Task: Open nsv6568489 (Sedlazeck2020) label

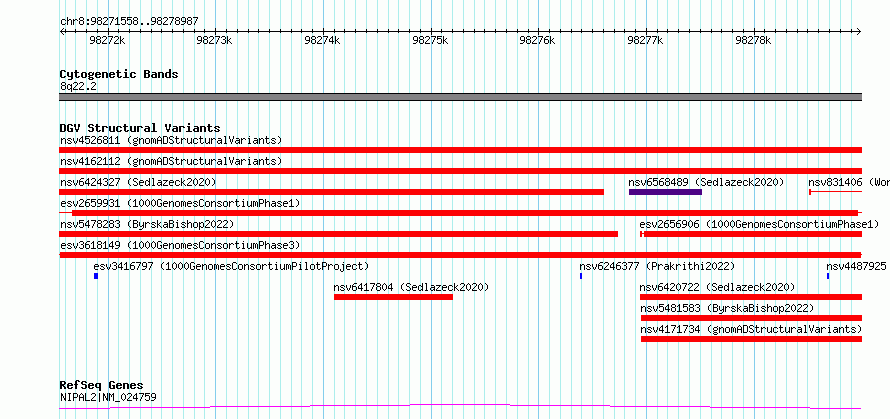Action: click(706, 182)
